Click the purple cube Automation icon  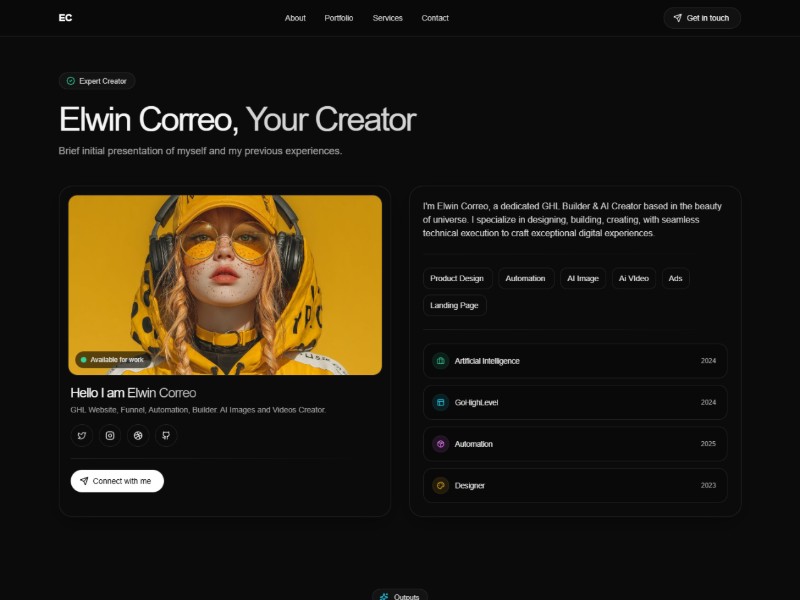(440, 444)
